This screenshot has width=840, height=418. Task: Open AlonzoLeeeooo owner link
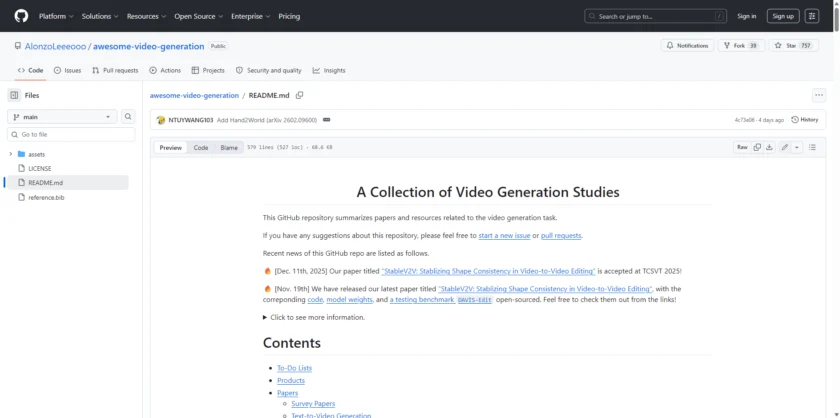coord(55,46)
